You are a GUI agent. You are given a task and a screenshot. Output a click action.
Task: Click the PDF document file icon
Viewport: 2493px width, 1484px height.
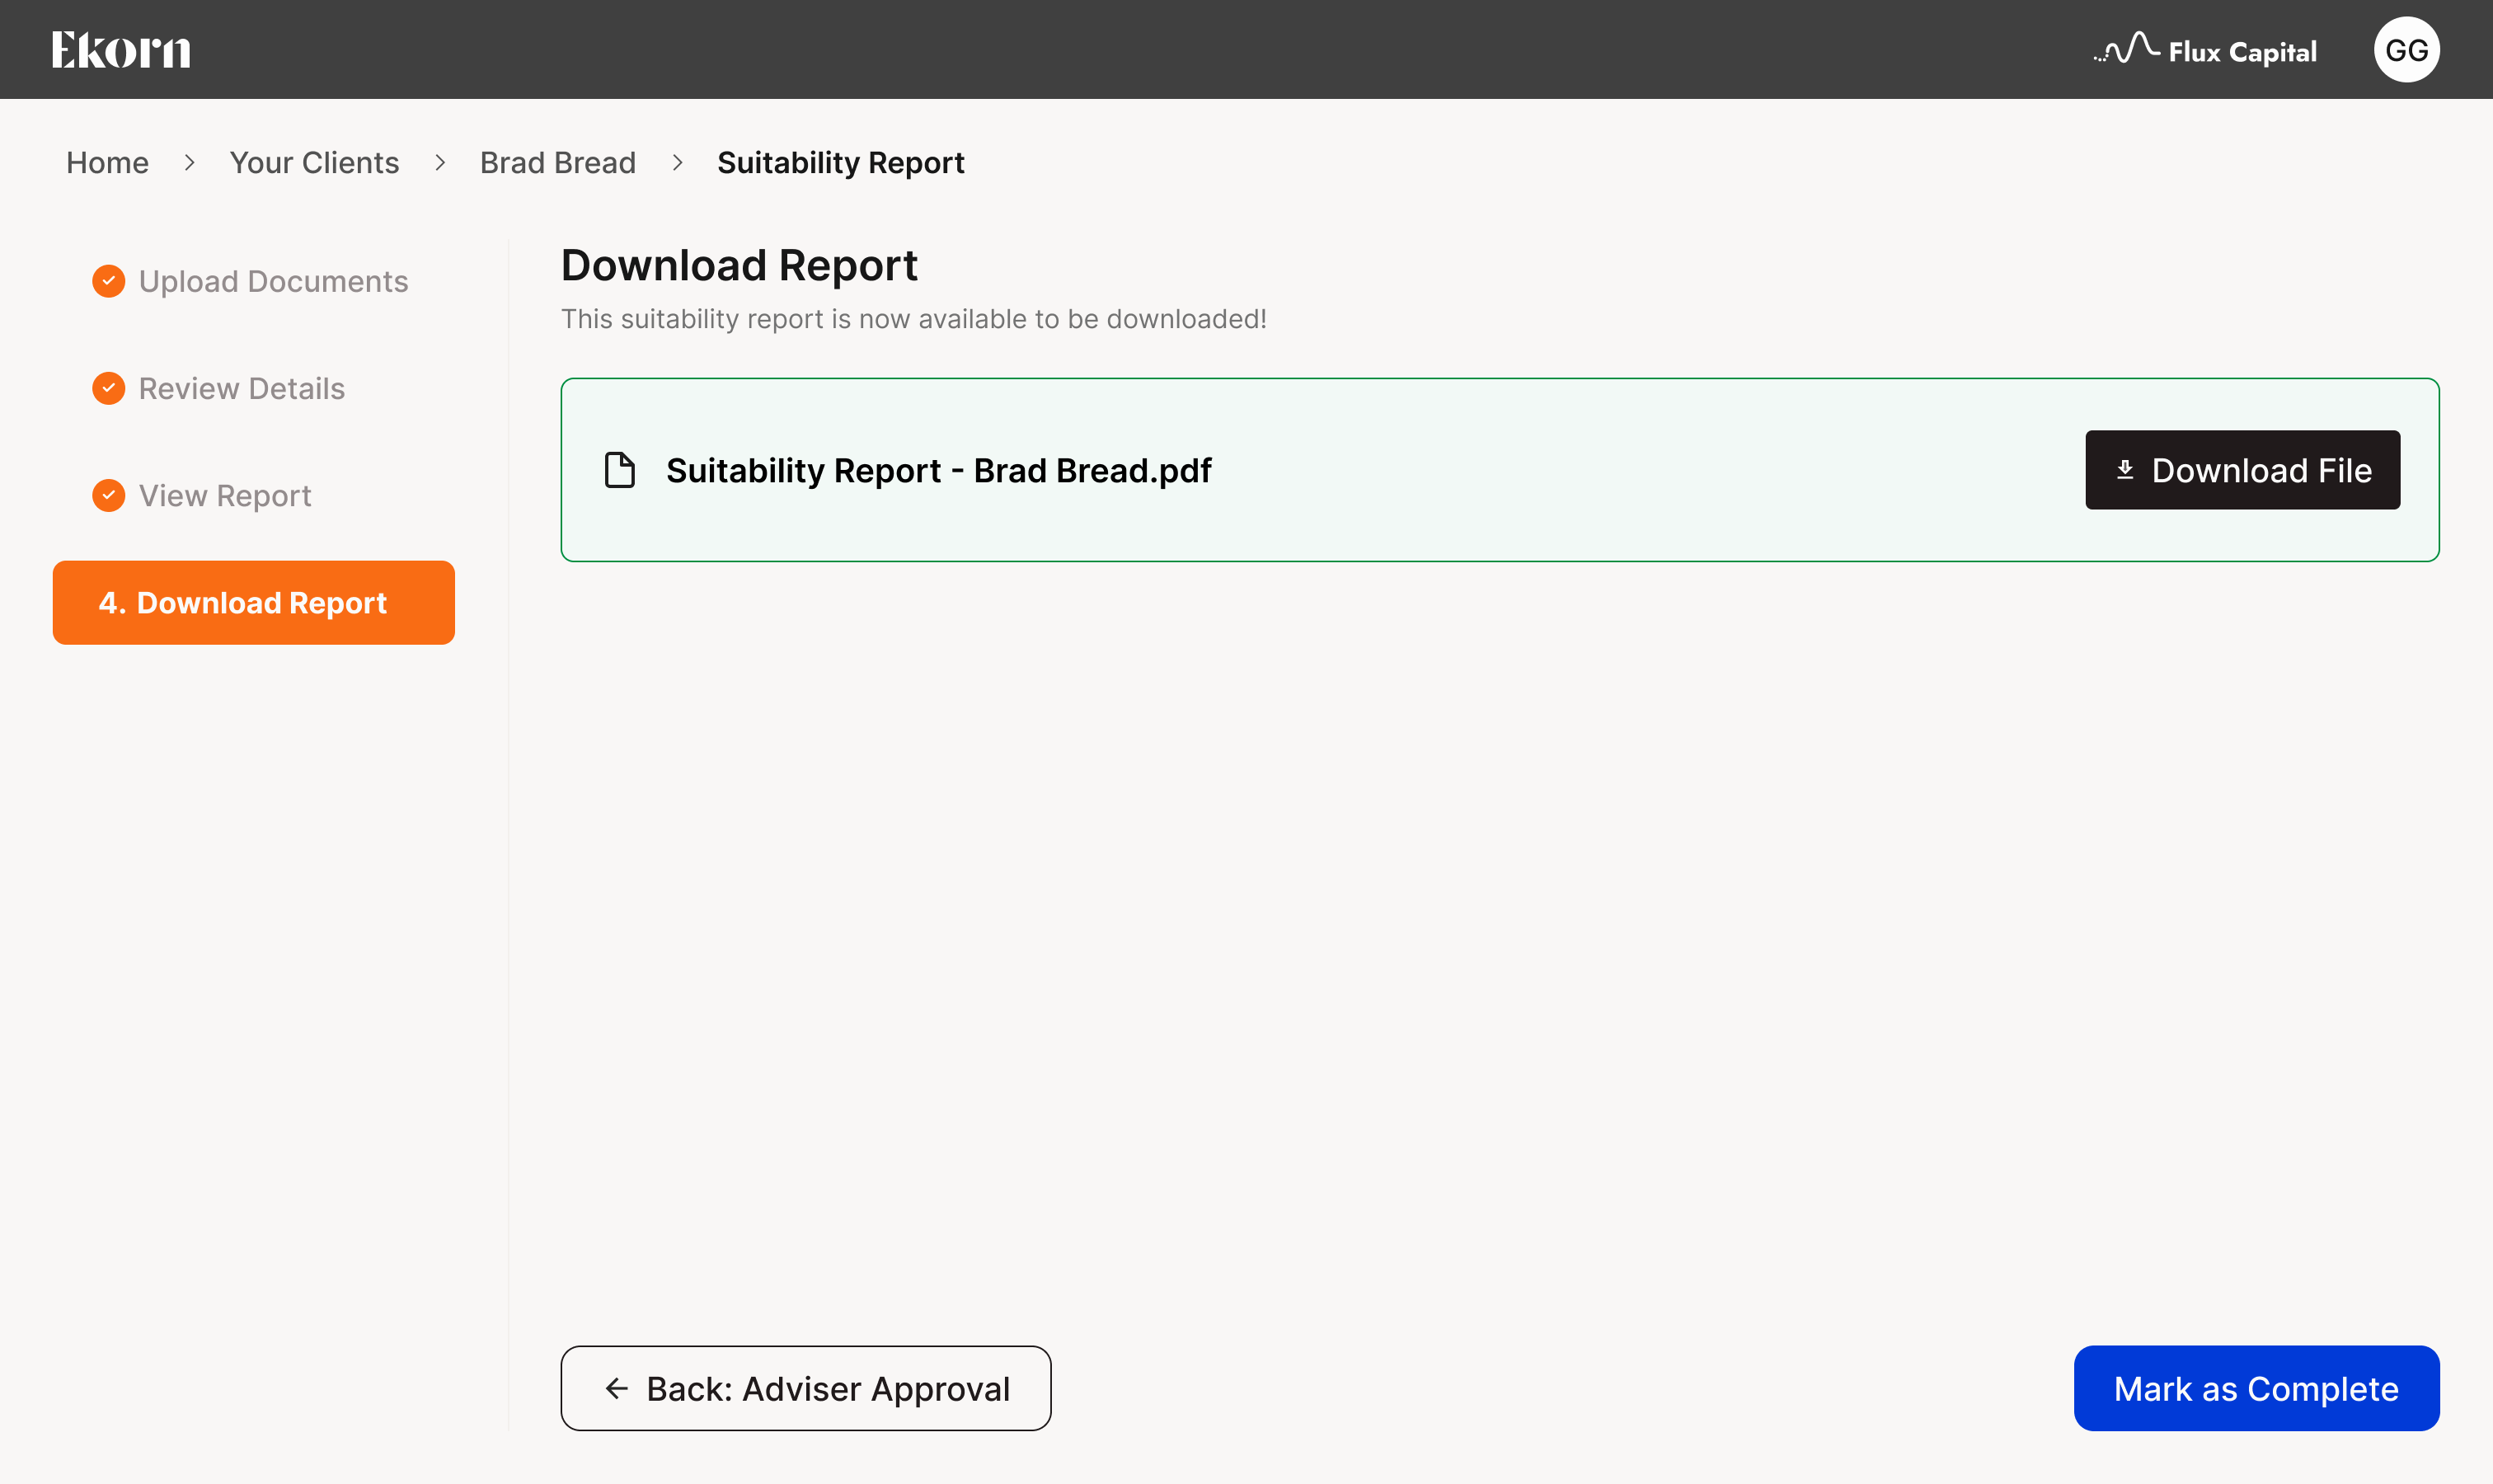(x=620, y=470)
